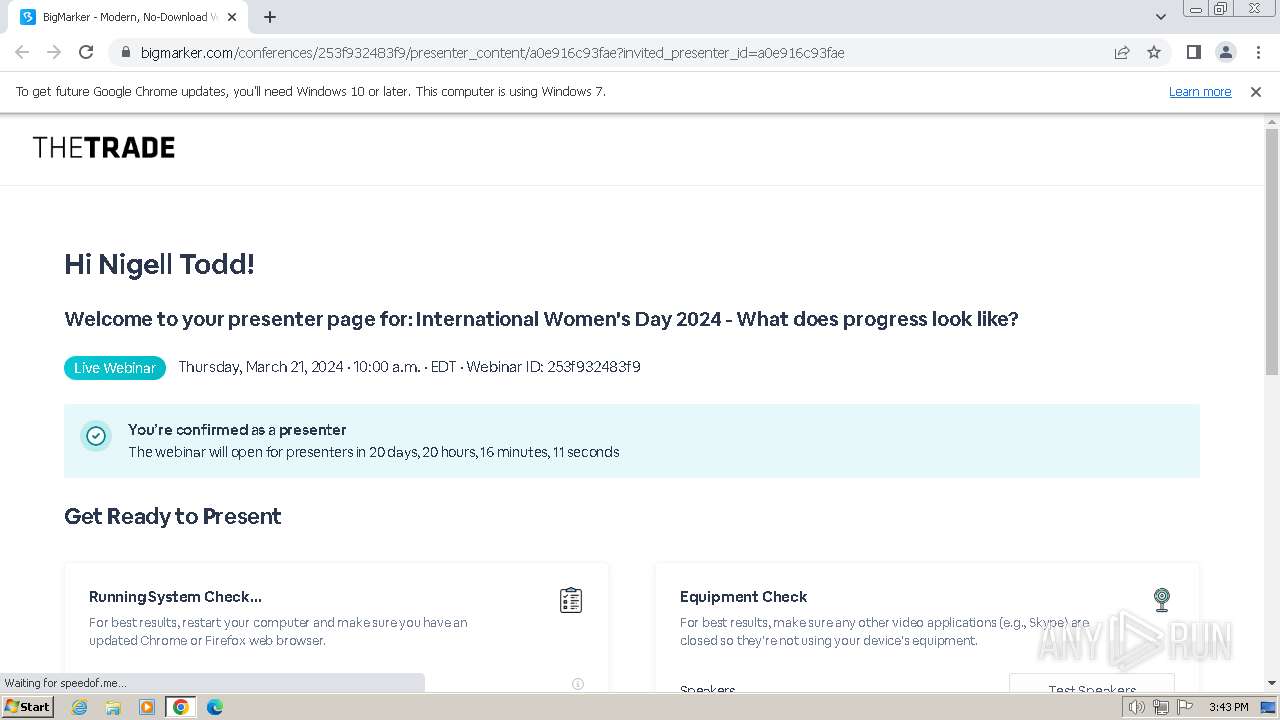Open the network tray icon

click(1160, 707)
